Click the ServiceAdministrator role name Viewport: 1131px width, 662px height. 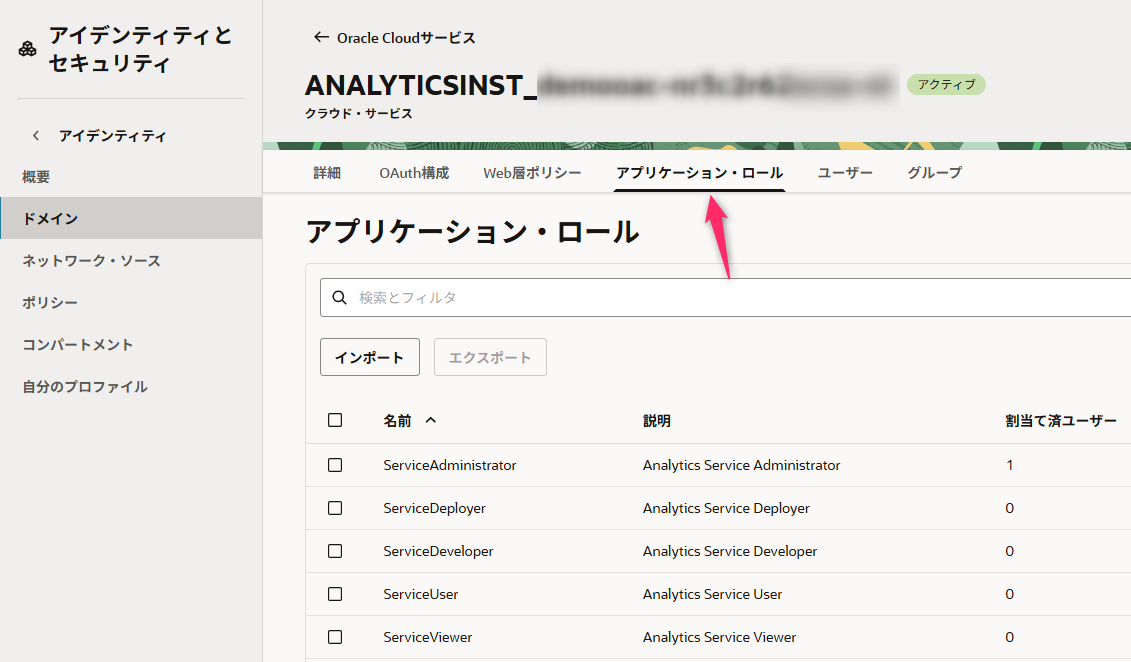point(450,465)
